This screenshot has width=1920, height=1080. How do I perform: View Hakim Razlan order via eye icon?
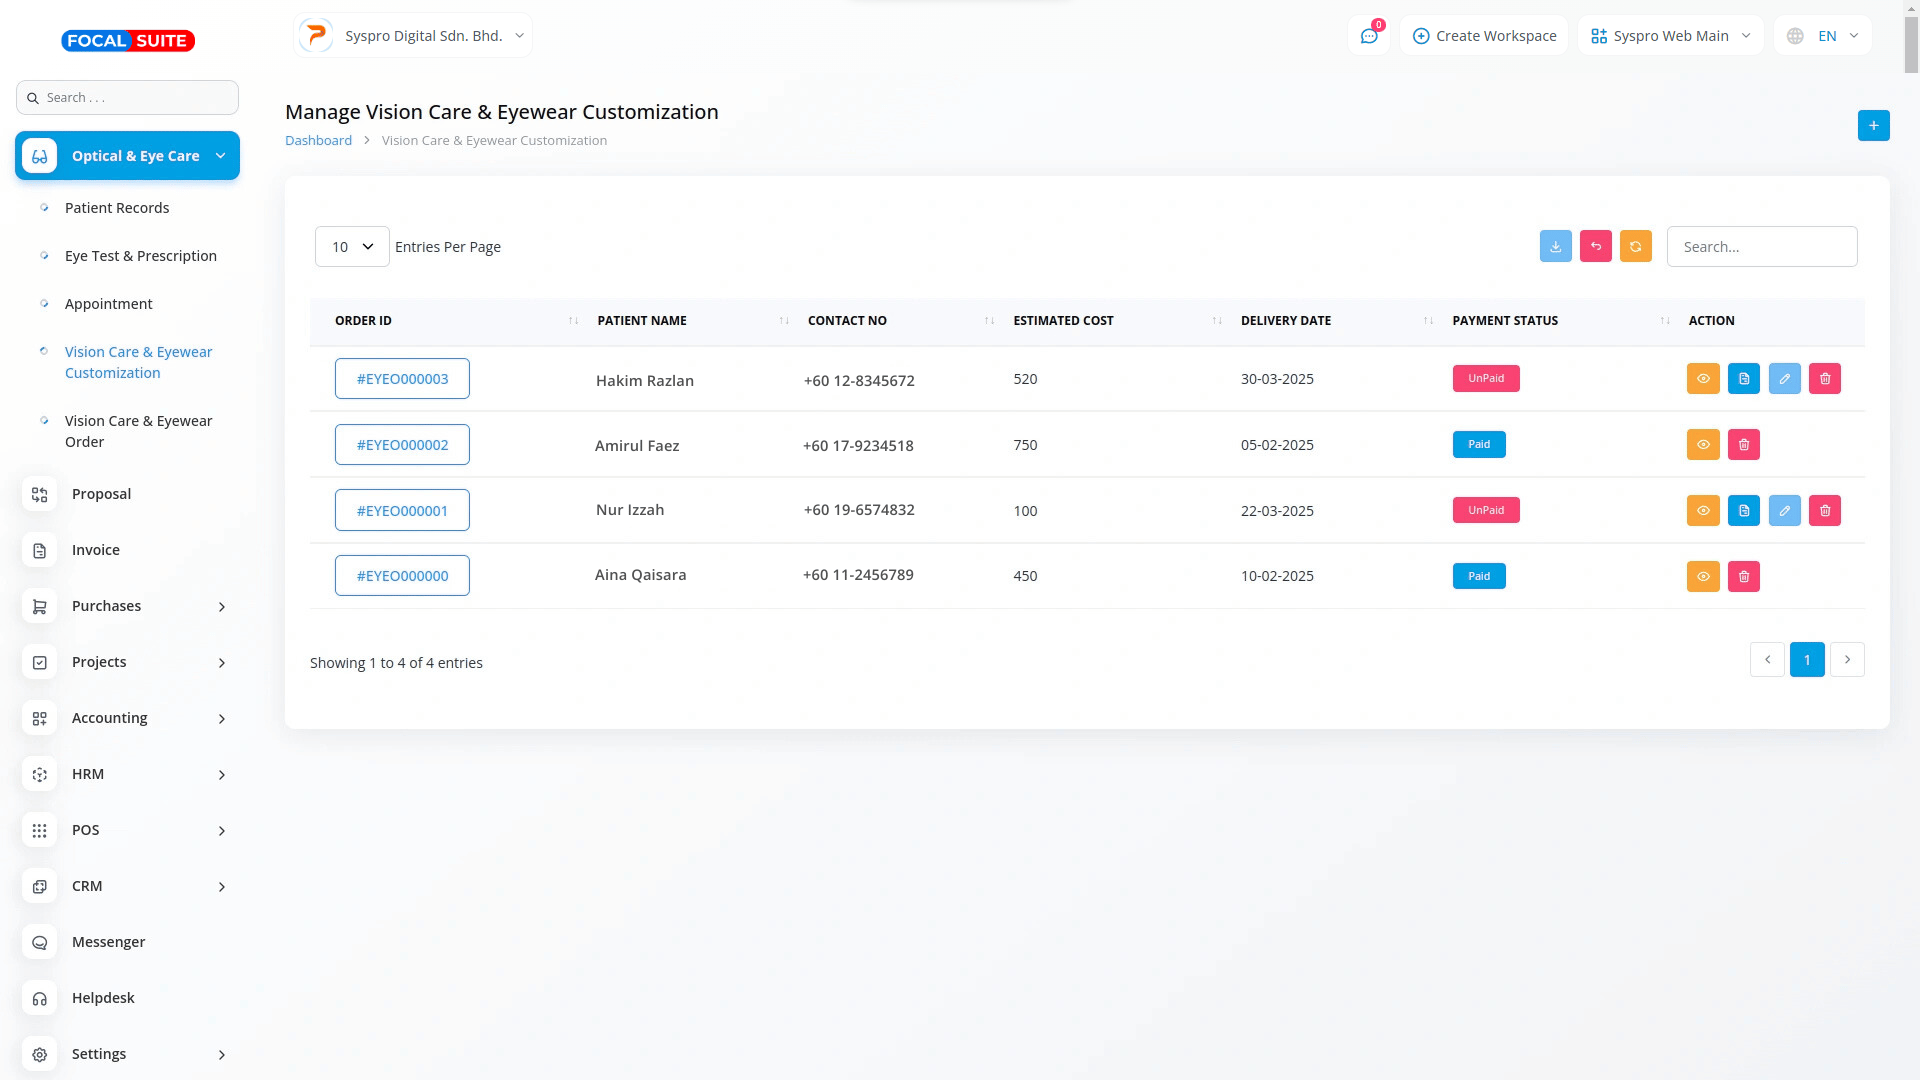1703,379
